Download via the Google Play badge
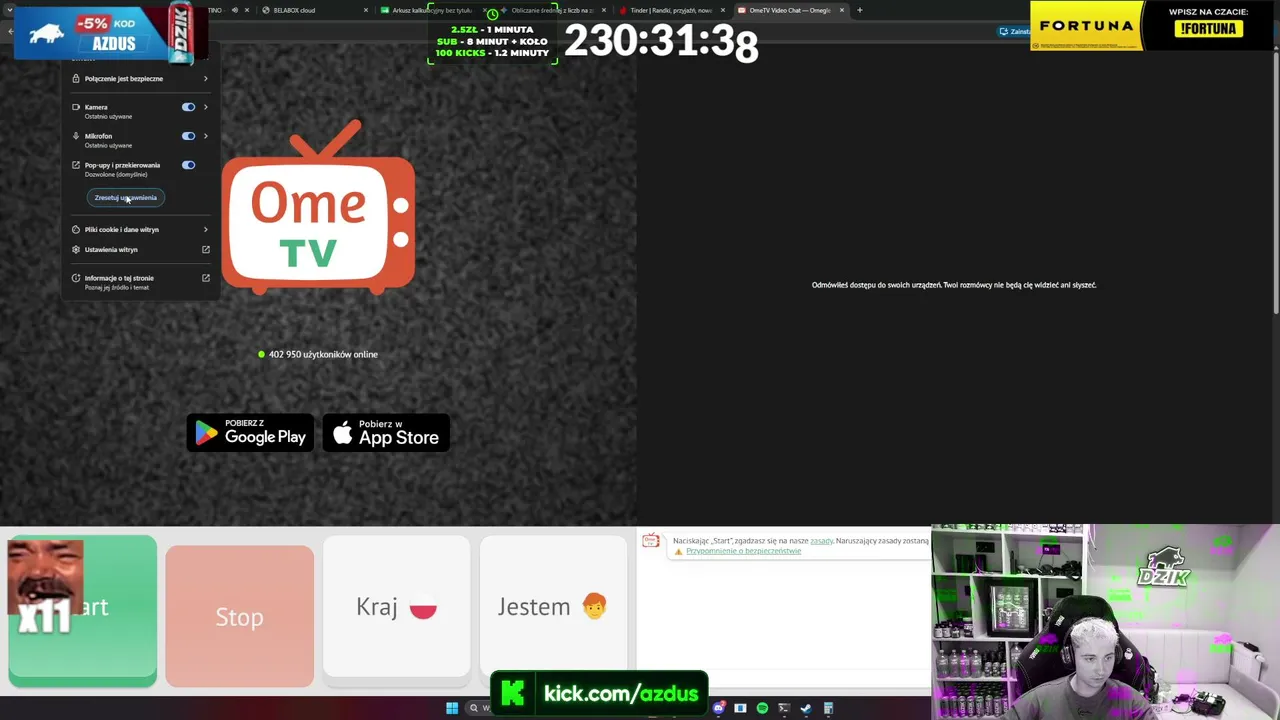Screen dimensions: 1280x720 pyautogui.click(x=251, y=433)
